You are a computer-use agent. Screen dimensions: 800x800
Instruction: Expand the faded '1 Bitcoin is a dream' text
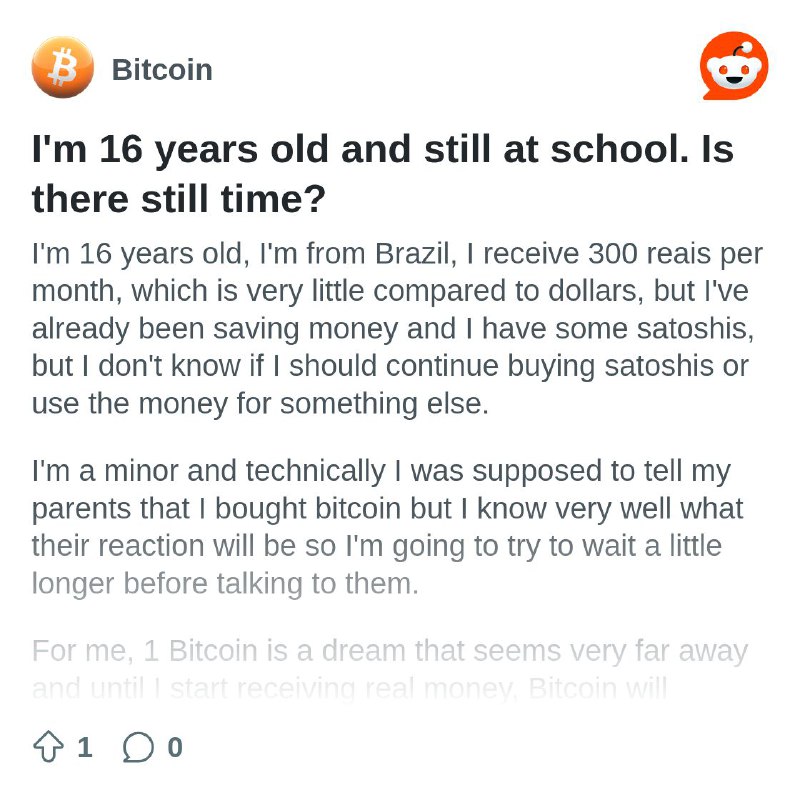[x=390, y=652]
